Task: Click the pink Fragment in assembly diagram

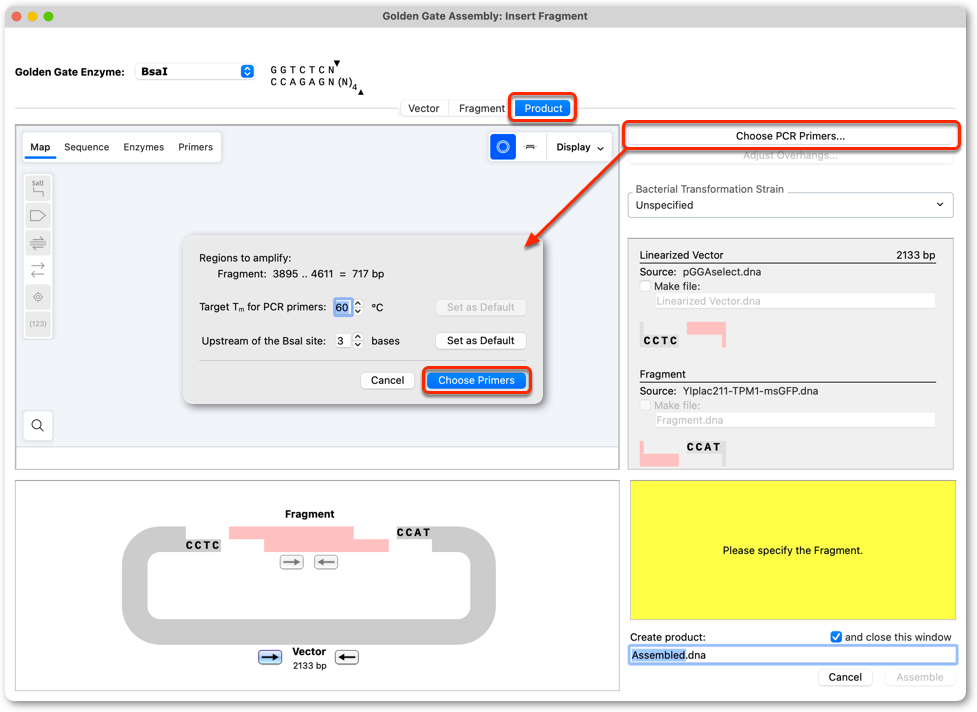Action: (x=309, y=539)
